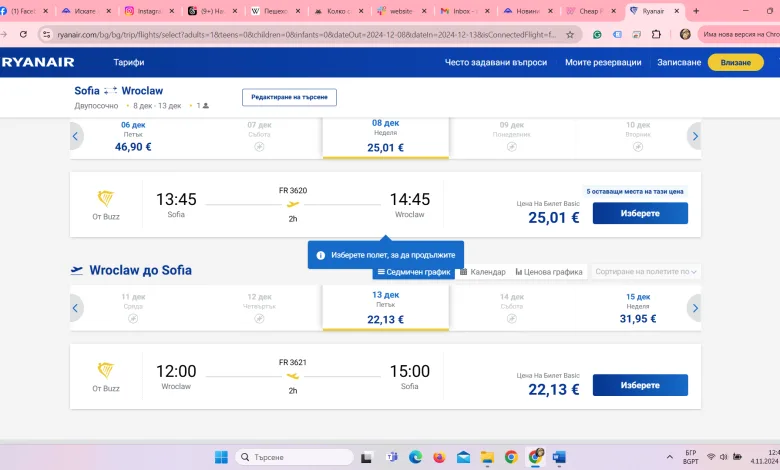Click the 15:00 Sofia arrival time
The image size is (780, 470).
tap(409, 371)
